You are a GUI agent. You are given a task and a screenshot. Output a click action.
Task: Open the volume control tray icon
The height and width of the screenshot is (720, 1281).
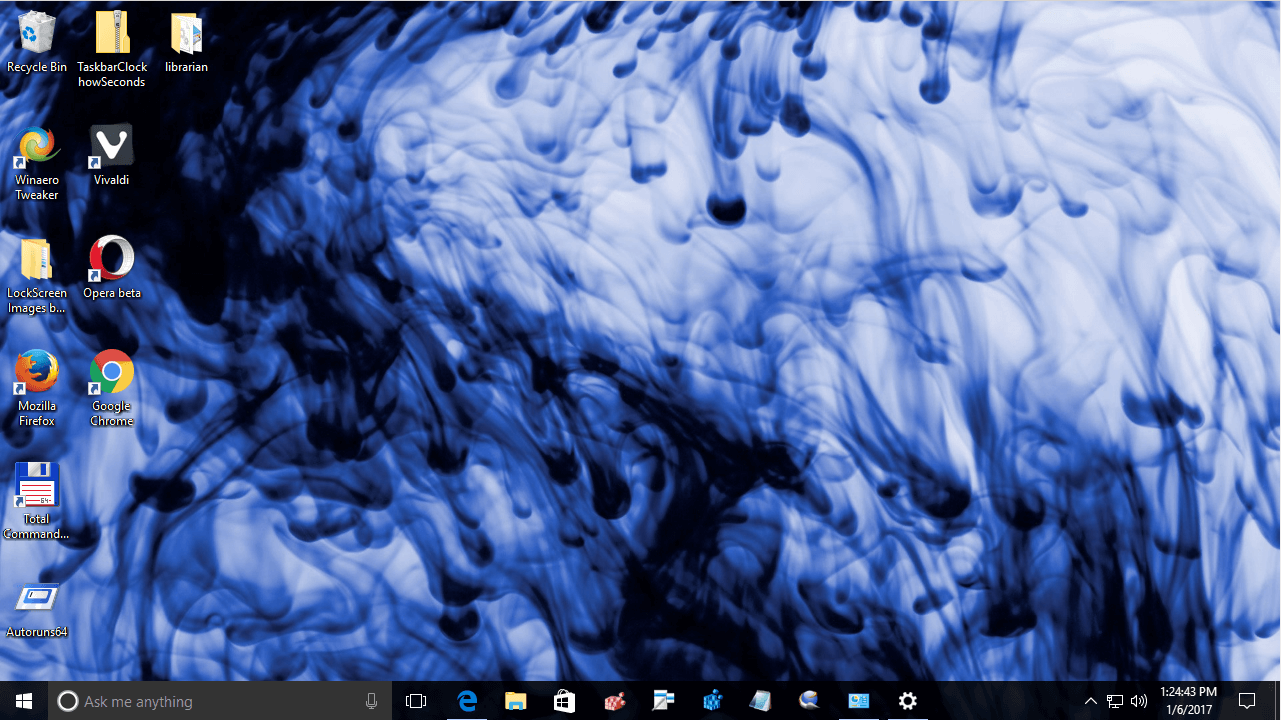click(x=1139, y=701)
